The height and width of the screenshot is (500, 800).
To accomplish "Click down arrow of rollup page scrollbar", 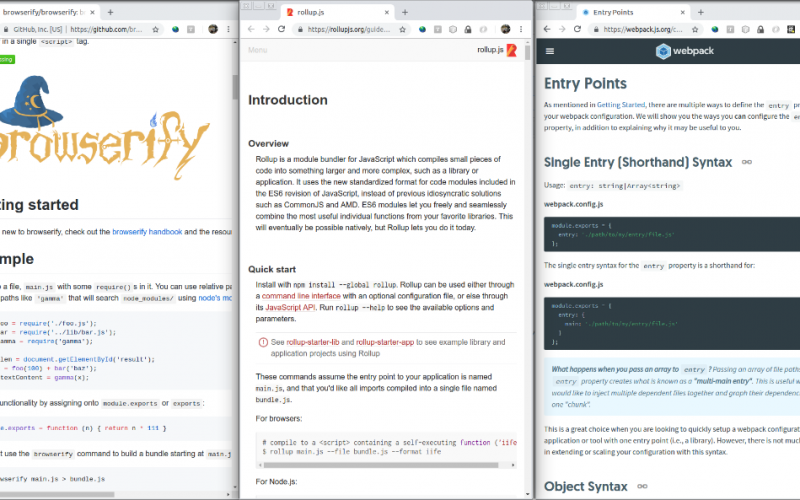I will [527, 494].
